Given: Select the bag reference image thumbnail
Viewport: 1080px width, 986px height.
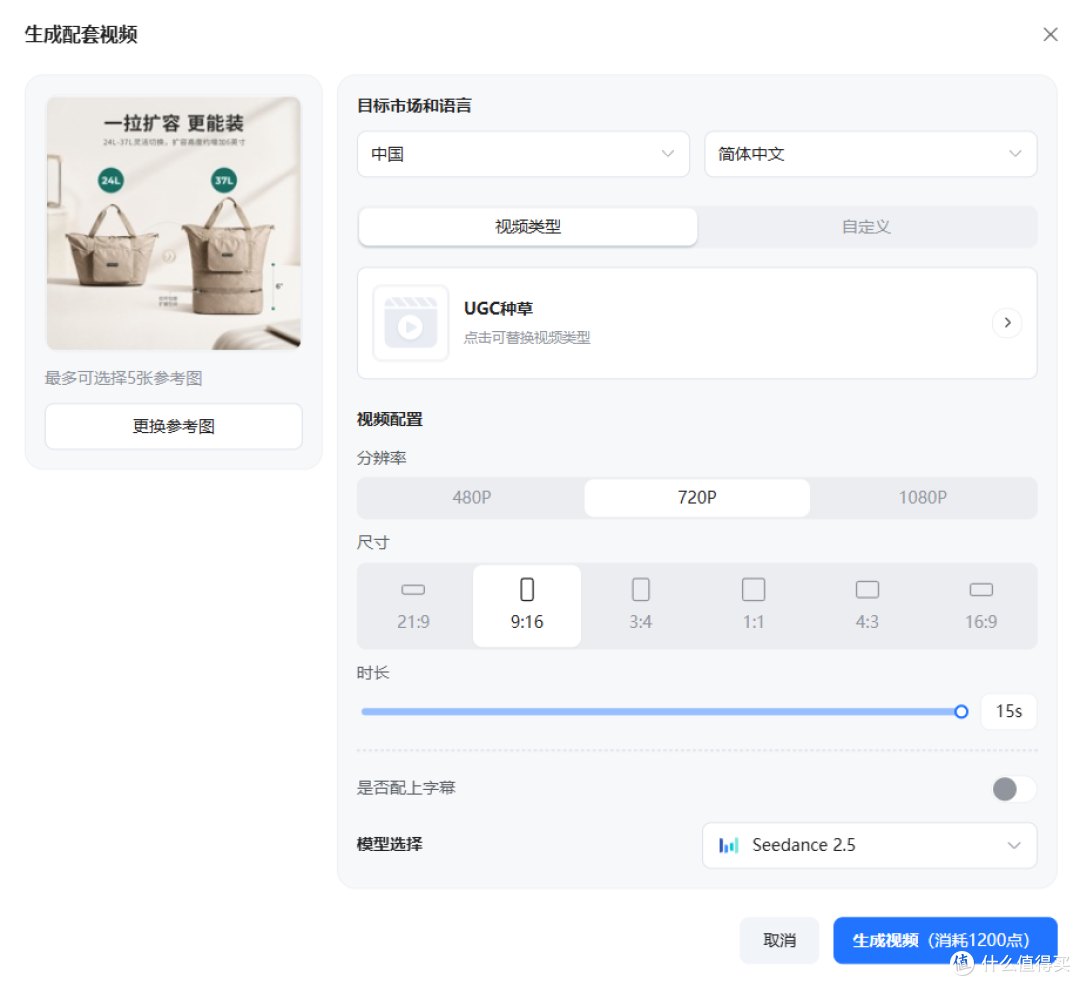Looking at the screenshot, I should (x=174, y=223).
